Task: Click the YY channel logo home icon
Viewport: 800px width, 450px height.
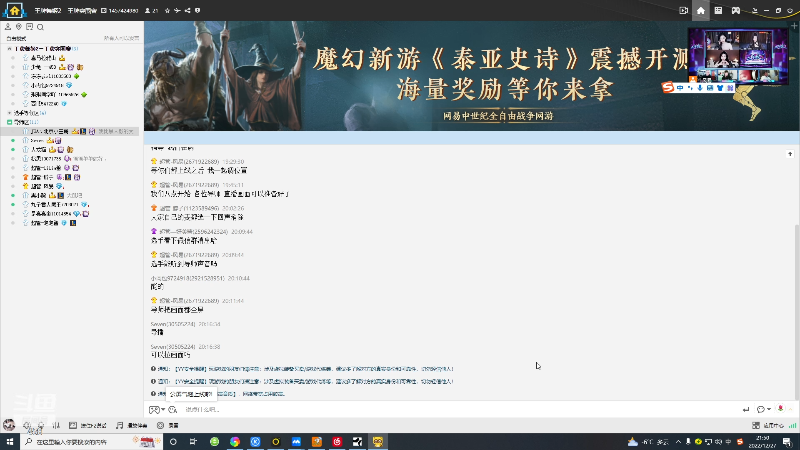Action: point(14,10)
